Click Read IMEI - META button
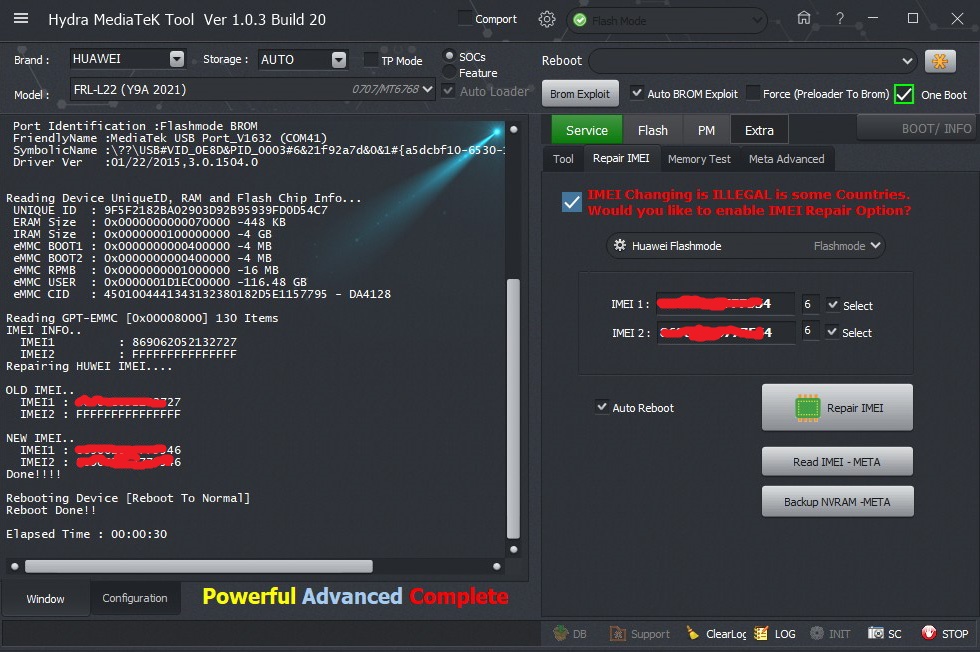Image resolution: width=980 pixels, height=652 pixels. [x=837, y=461]
